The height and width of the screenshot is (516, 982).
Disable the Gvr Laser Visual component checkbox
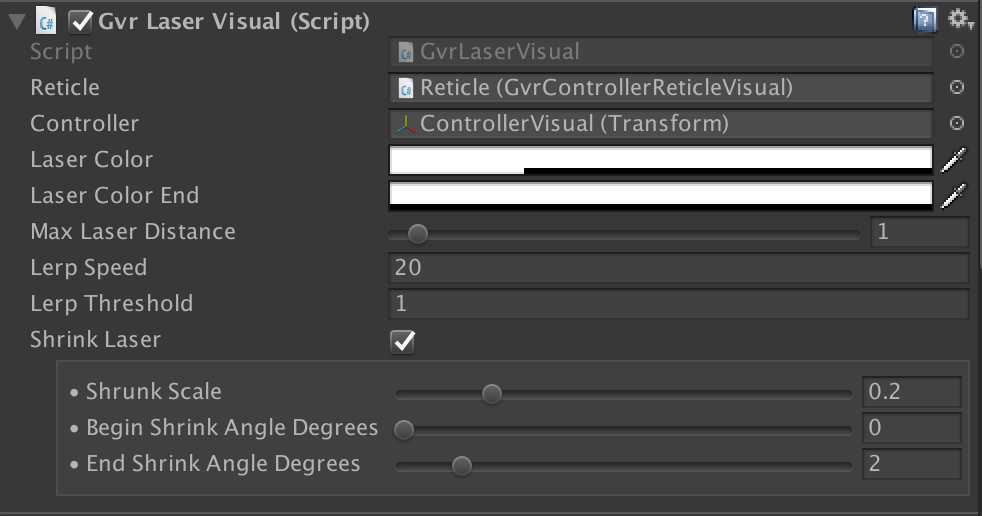point(81,21)
